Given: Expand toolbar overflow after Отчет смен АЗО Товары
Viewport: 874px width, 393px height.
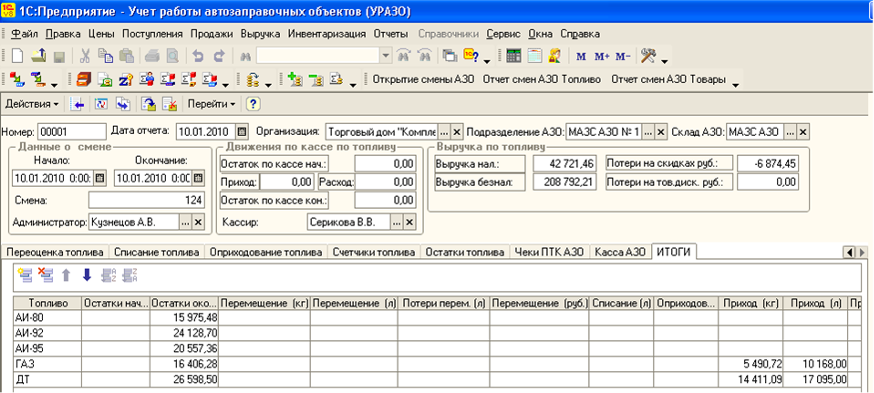Looking at the screenshot, I should 736,85.
